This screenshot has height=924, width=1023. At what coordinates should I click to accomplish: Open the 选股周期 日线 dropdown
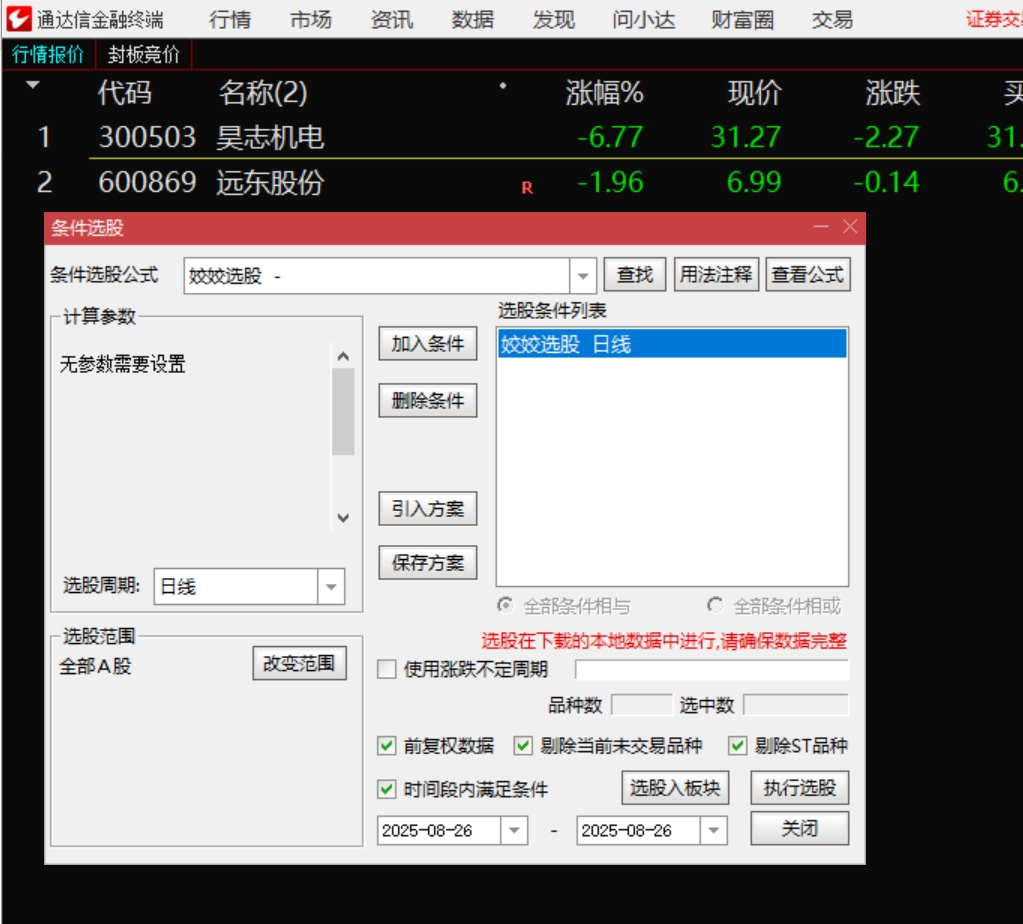[x=331, y=587]
